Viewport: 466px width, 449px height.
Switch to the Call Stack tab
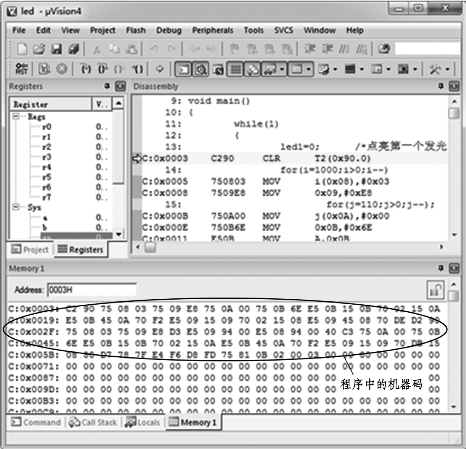93,422
